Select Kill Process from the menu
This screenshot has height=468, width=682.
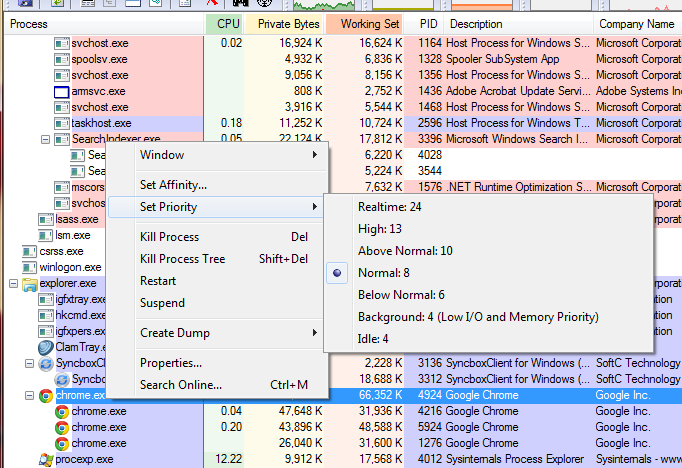point(217,237)
